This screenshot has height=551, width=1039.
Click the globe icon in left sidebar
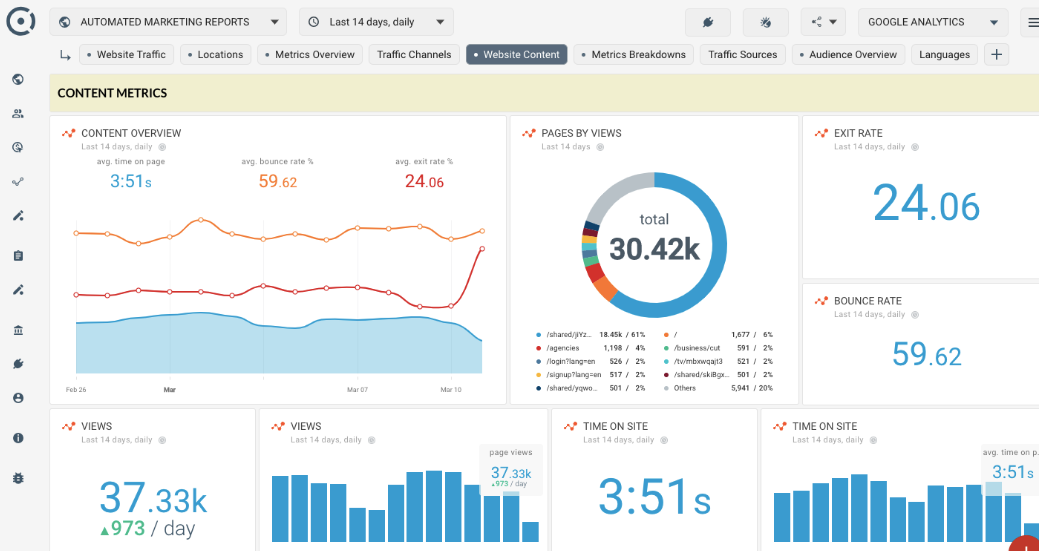tap(18, 79)
